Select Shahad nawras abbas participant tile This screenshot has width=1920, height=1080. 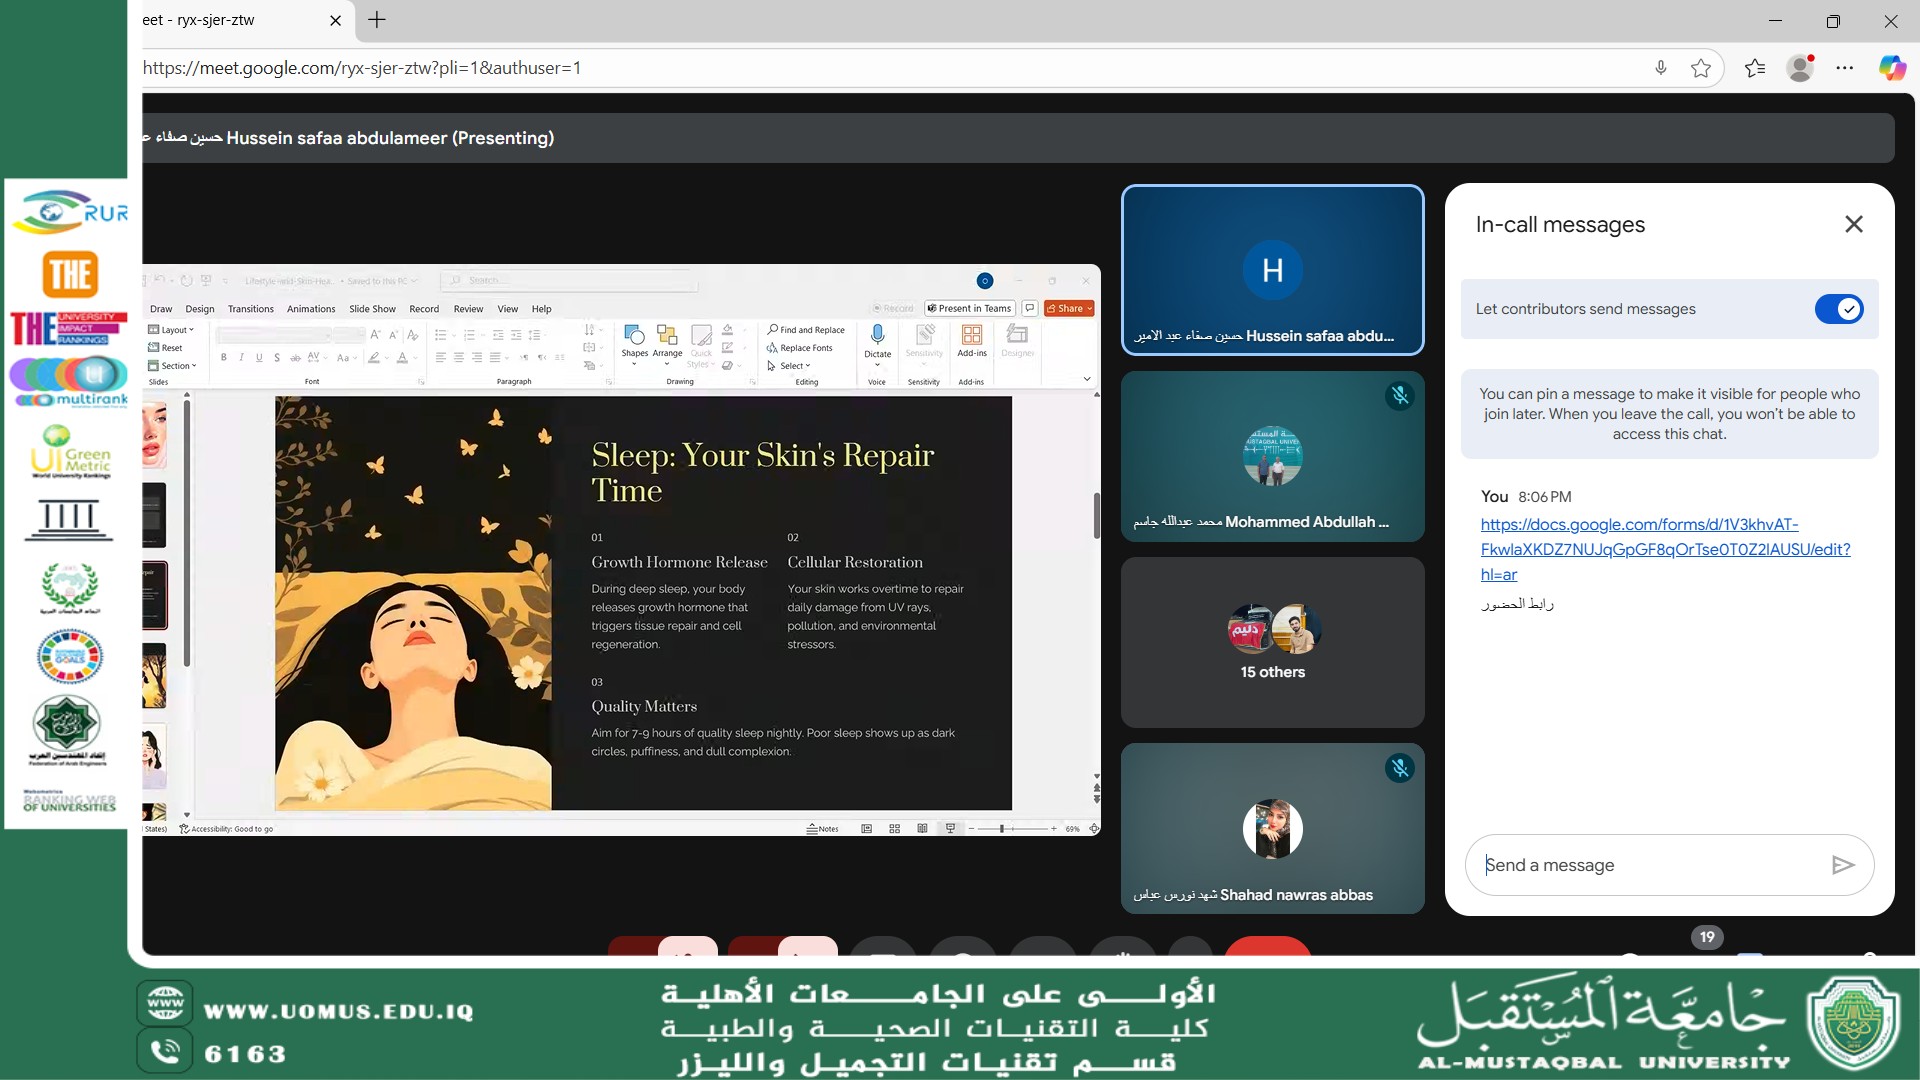coord(1272,828)
